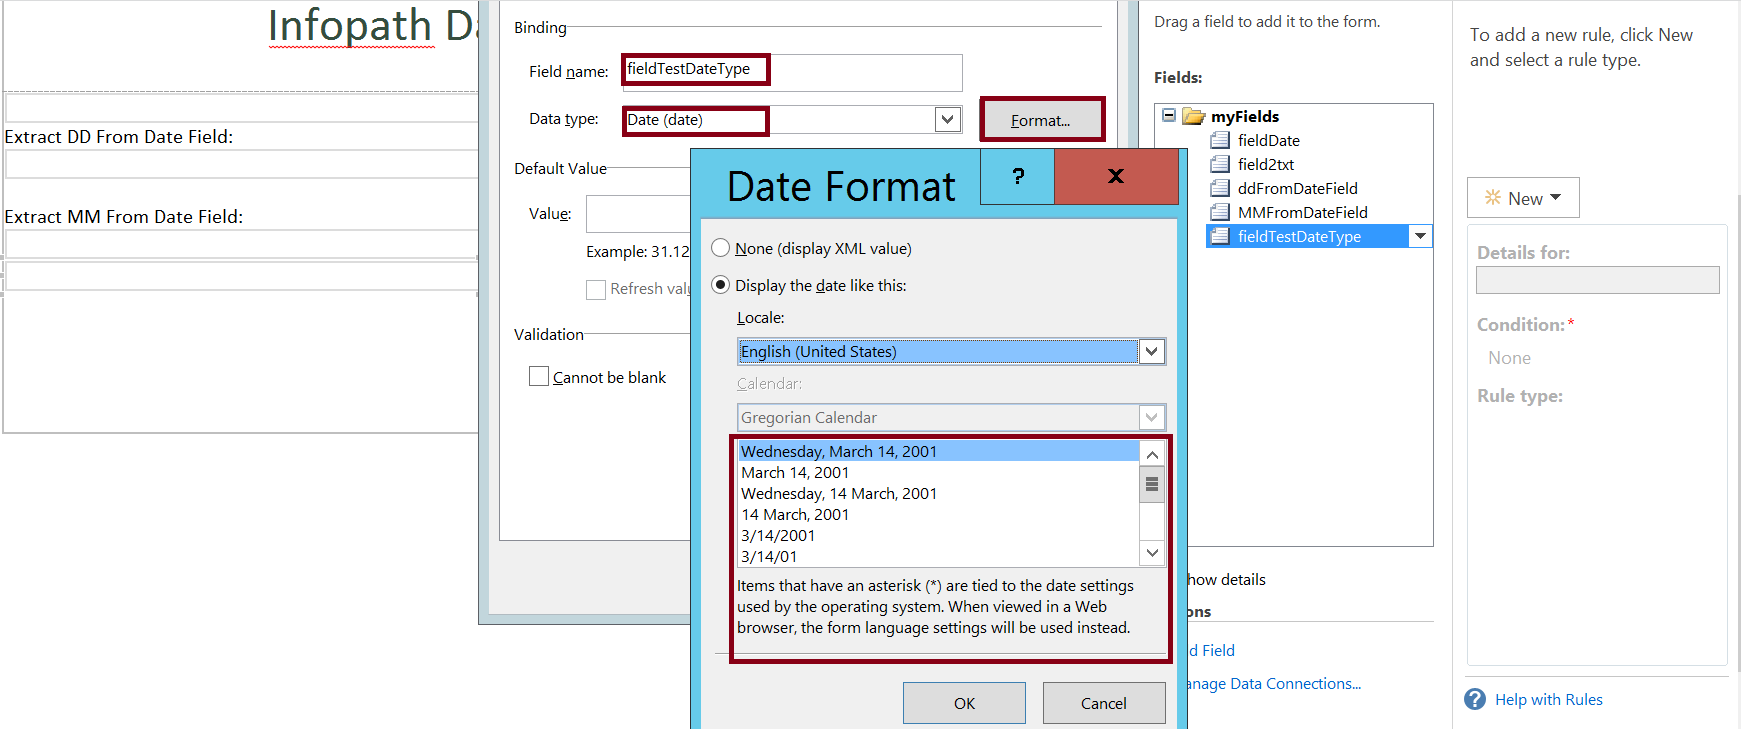Open the Data type dropdown
This screenshot has width=1741, height=729.
pyautogui.click(x=948, y=120)
